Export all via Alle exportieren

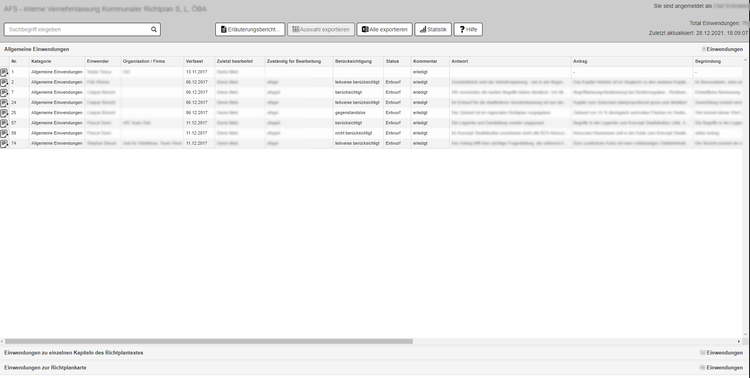tap(385, 29)
